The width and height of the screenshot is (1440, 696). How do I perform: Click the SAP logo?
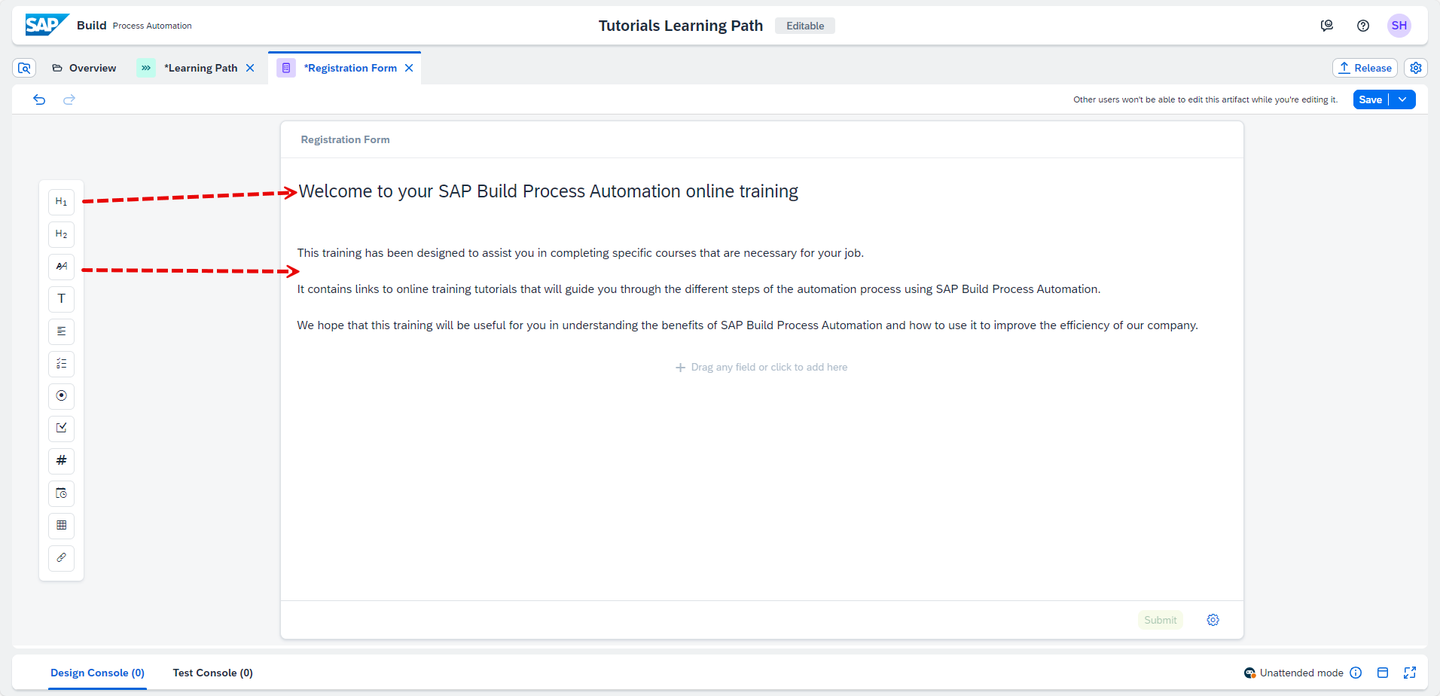coord(47,25)
